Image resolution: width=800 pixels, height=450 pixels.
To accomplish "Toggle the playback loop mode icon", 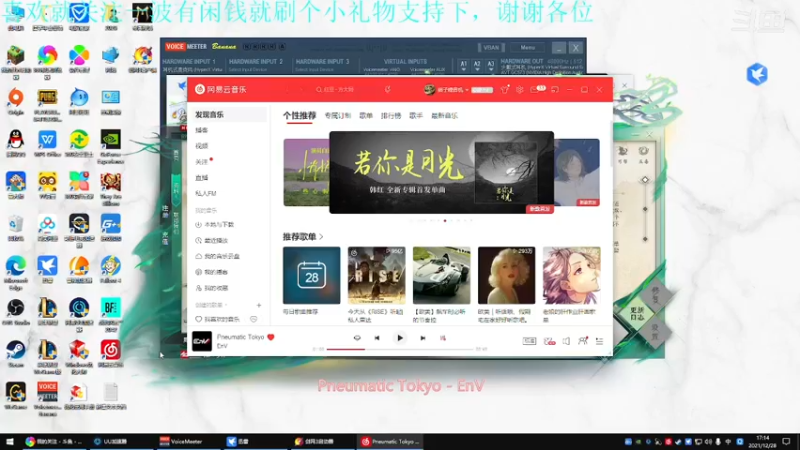I will tap(357, 338).
